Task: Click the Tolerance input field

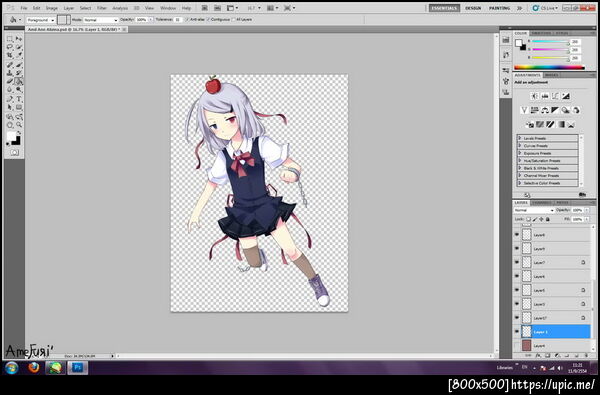Action: [x=178, y=20]
